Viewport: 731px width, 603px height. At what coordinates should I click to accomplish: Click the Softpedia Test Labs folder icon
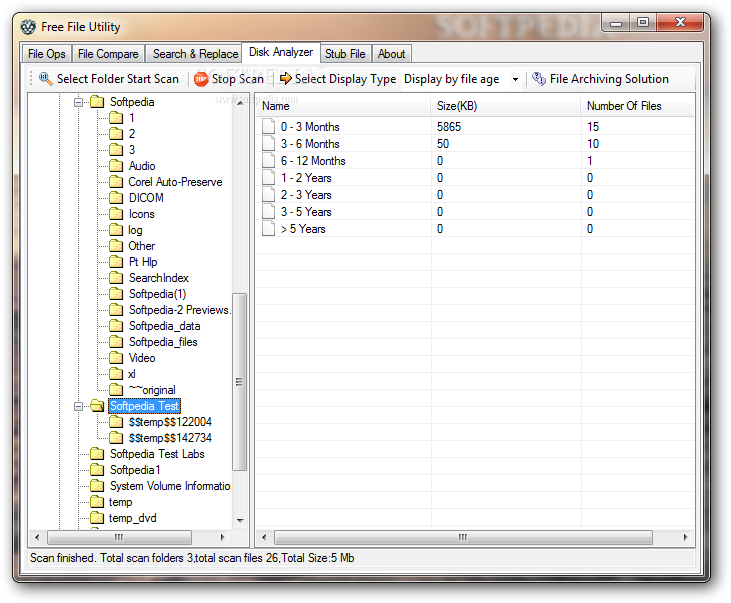click(x=97, y=454)
